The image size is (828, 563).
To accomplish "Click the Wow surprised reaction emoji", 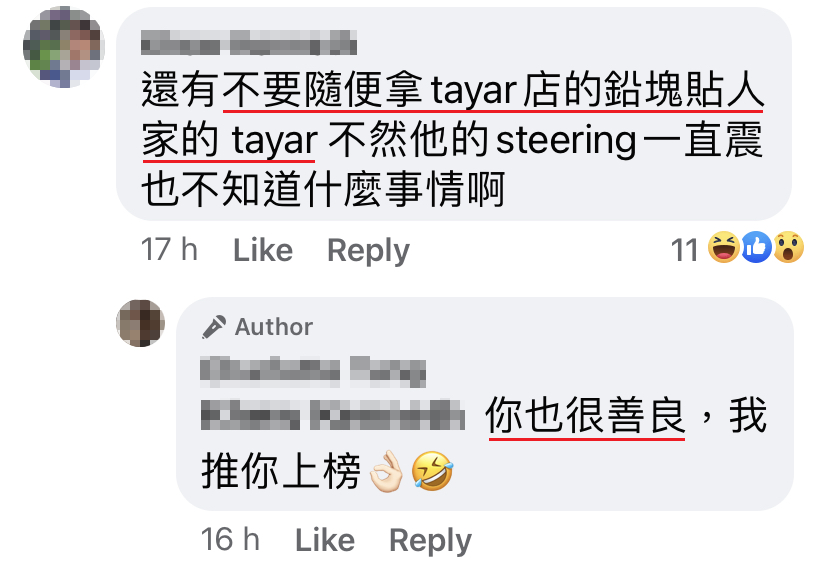I will tap(789, 248).
